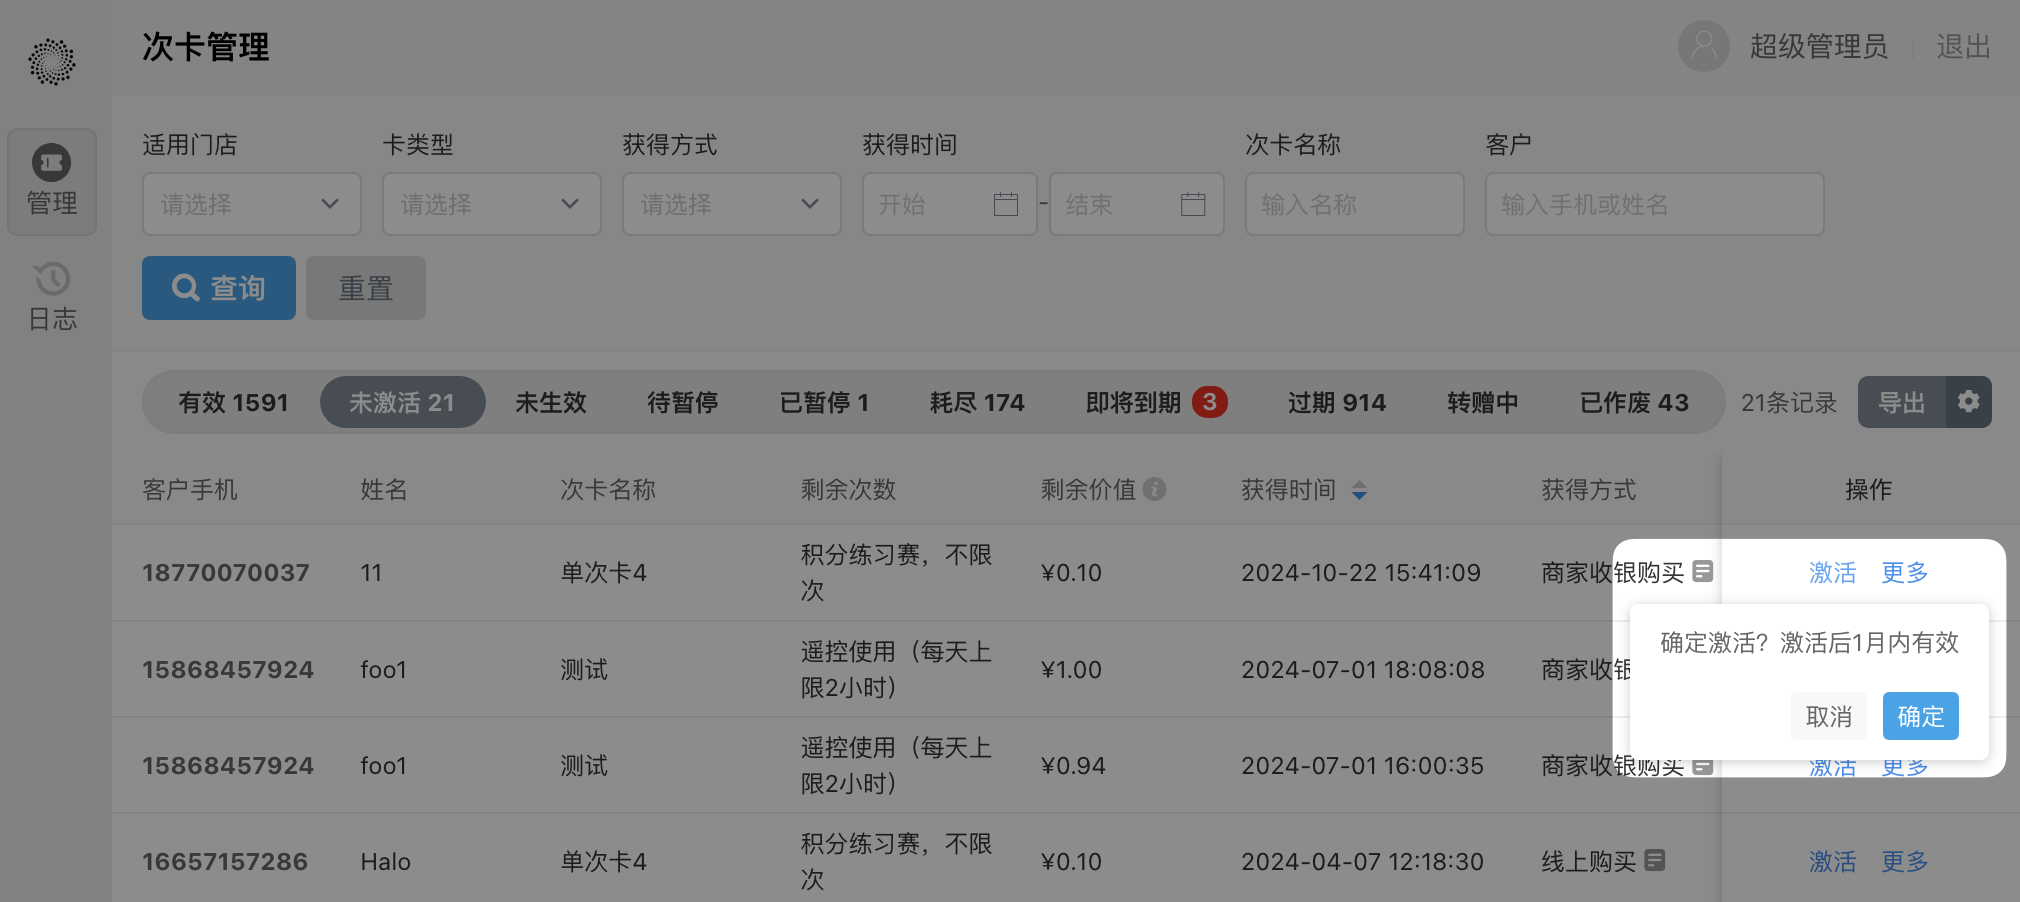Click the 次卡名称 input field

point(1354,204)
